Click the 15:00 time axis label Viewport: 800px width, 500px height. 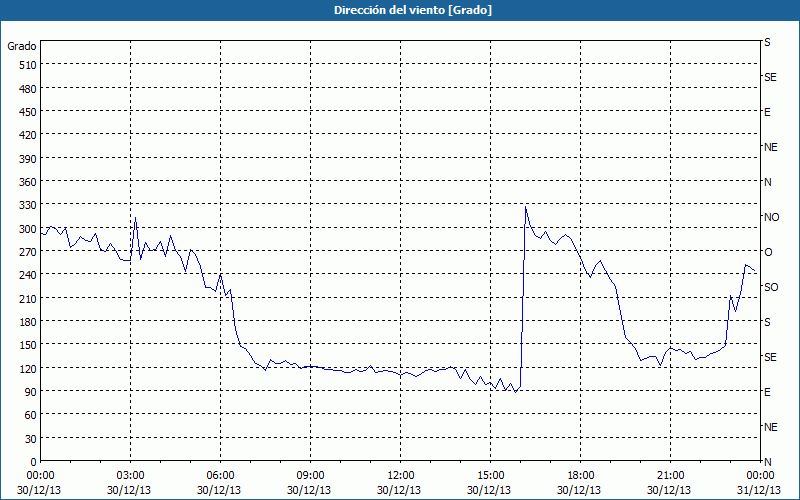[x=490, y=476]
